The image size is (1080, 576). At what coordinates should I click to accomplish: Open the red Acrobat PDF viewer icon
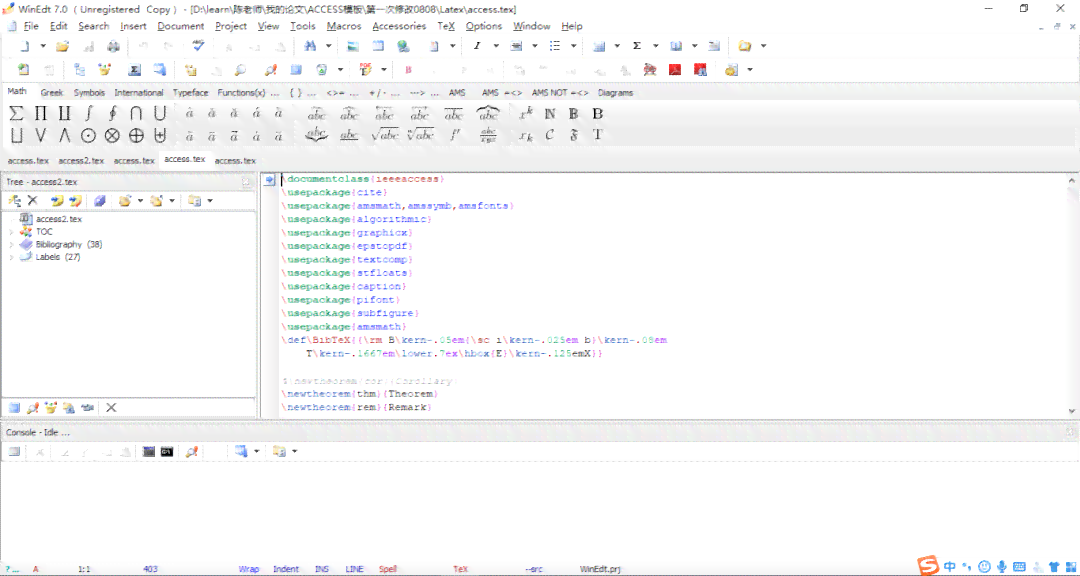tap(675, 70)
